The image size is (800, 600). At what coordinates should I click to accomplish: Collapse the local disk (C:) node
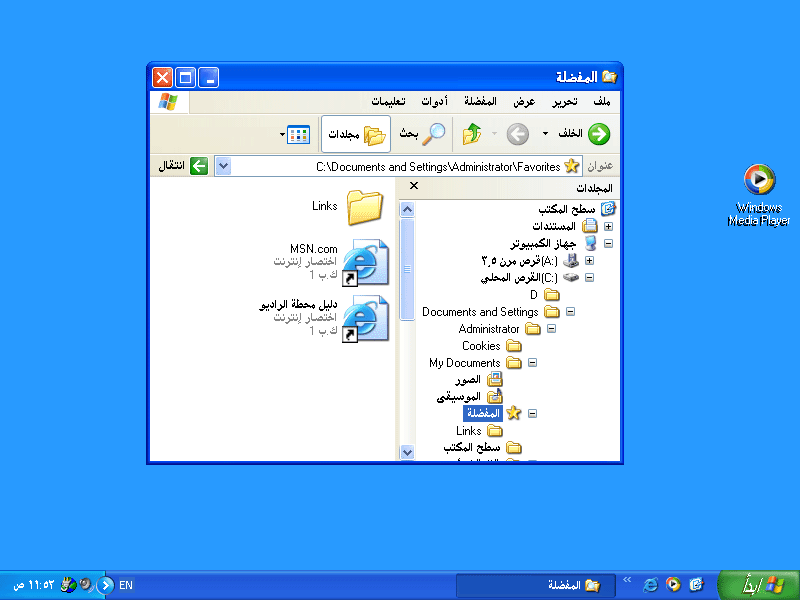[590, 278]
